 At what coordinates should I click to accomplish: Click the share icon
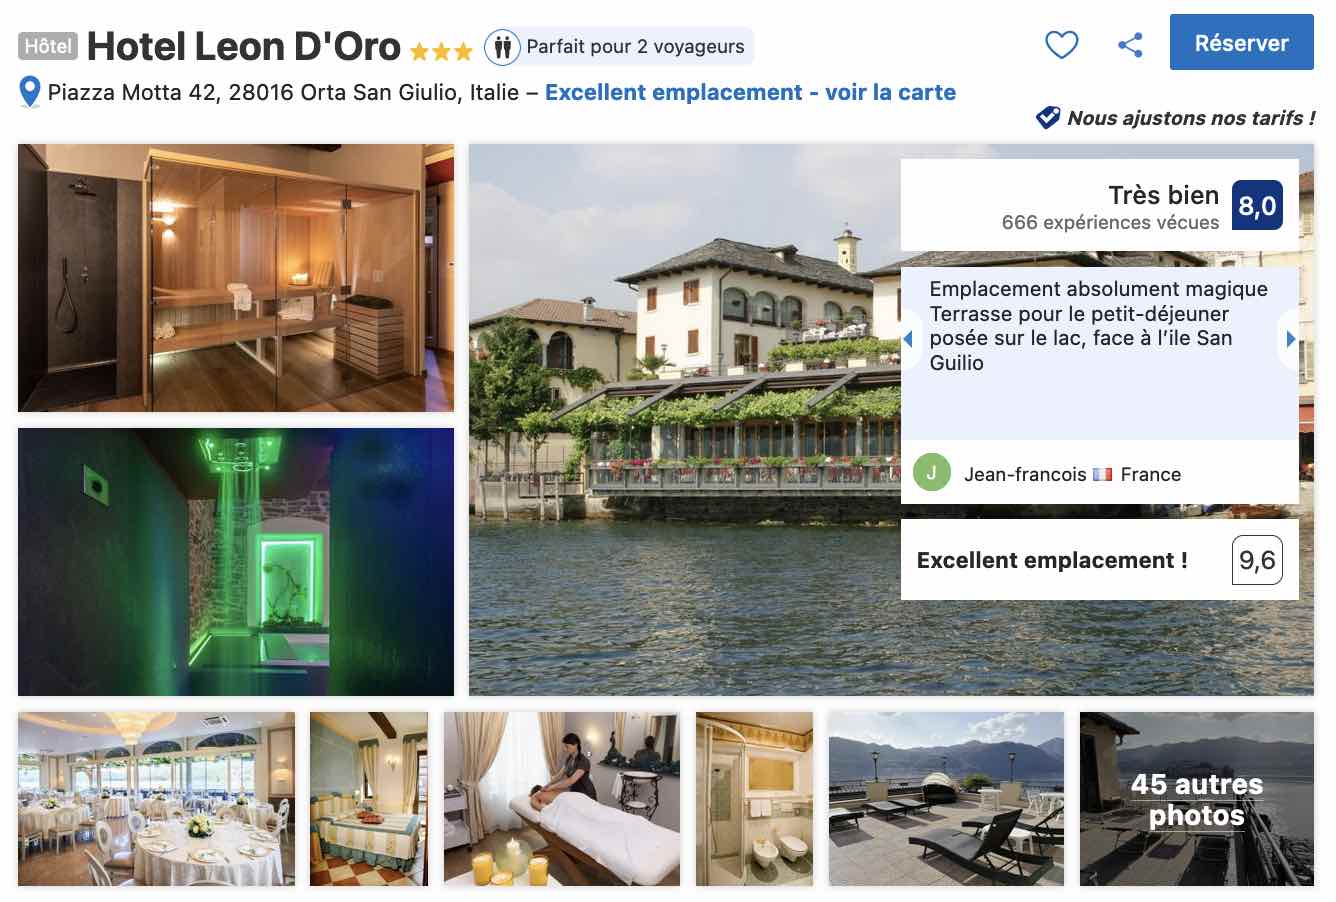pyautogui.click(x=1130, y=45)
